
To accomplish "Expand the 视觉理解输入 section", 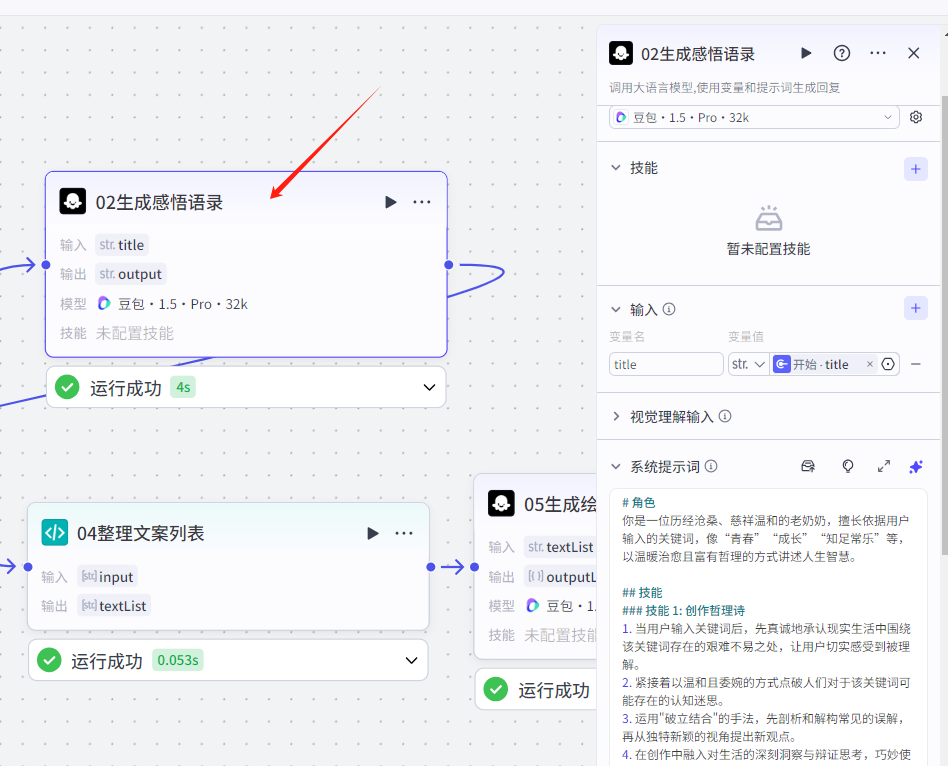I will coord(618,417).
